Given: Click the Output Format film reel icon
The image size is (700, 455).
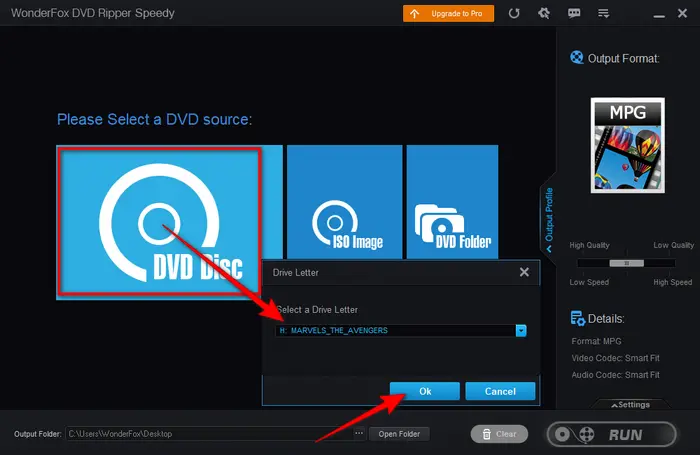Looking at the screenshot, I should coord(576,58).
